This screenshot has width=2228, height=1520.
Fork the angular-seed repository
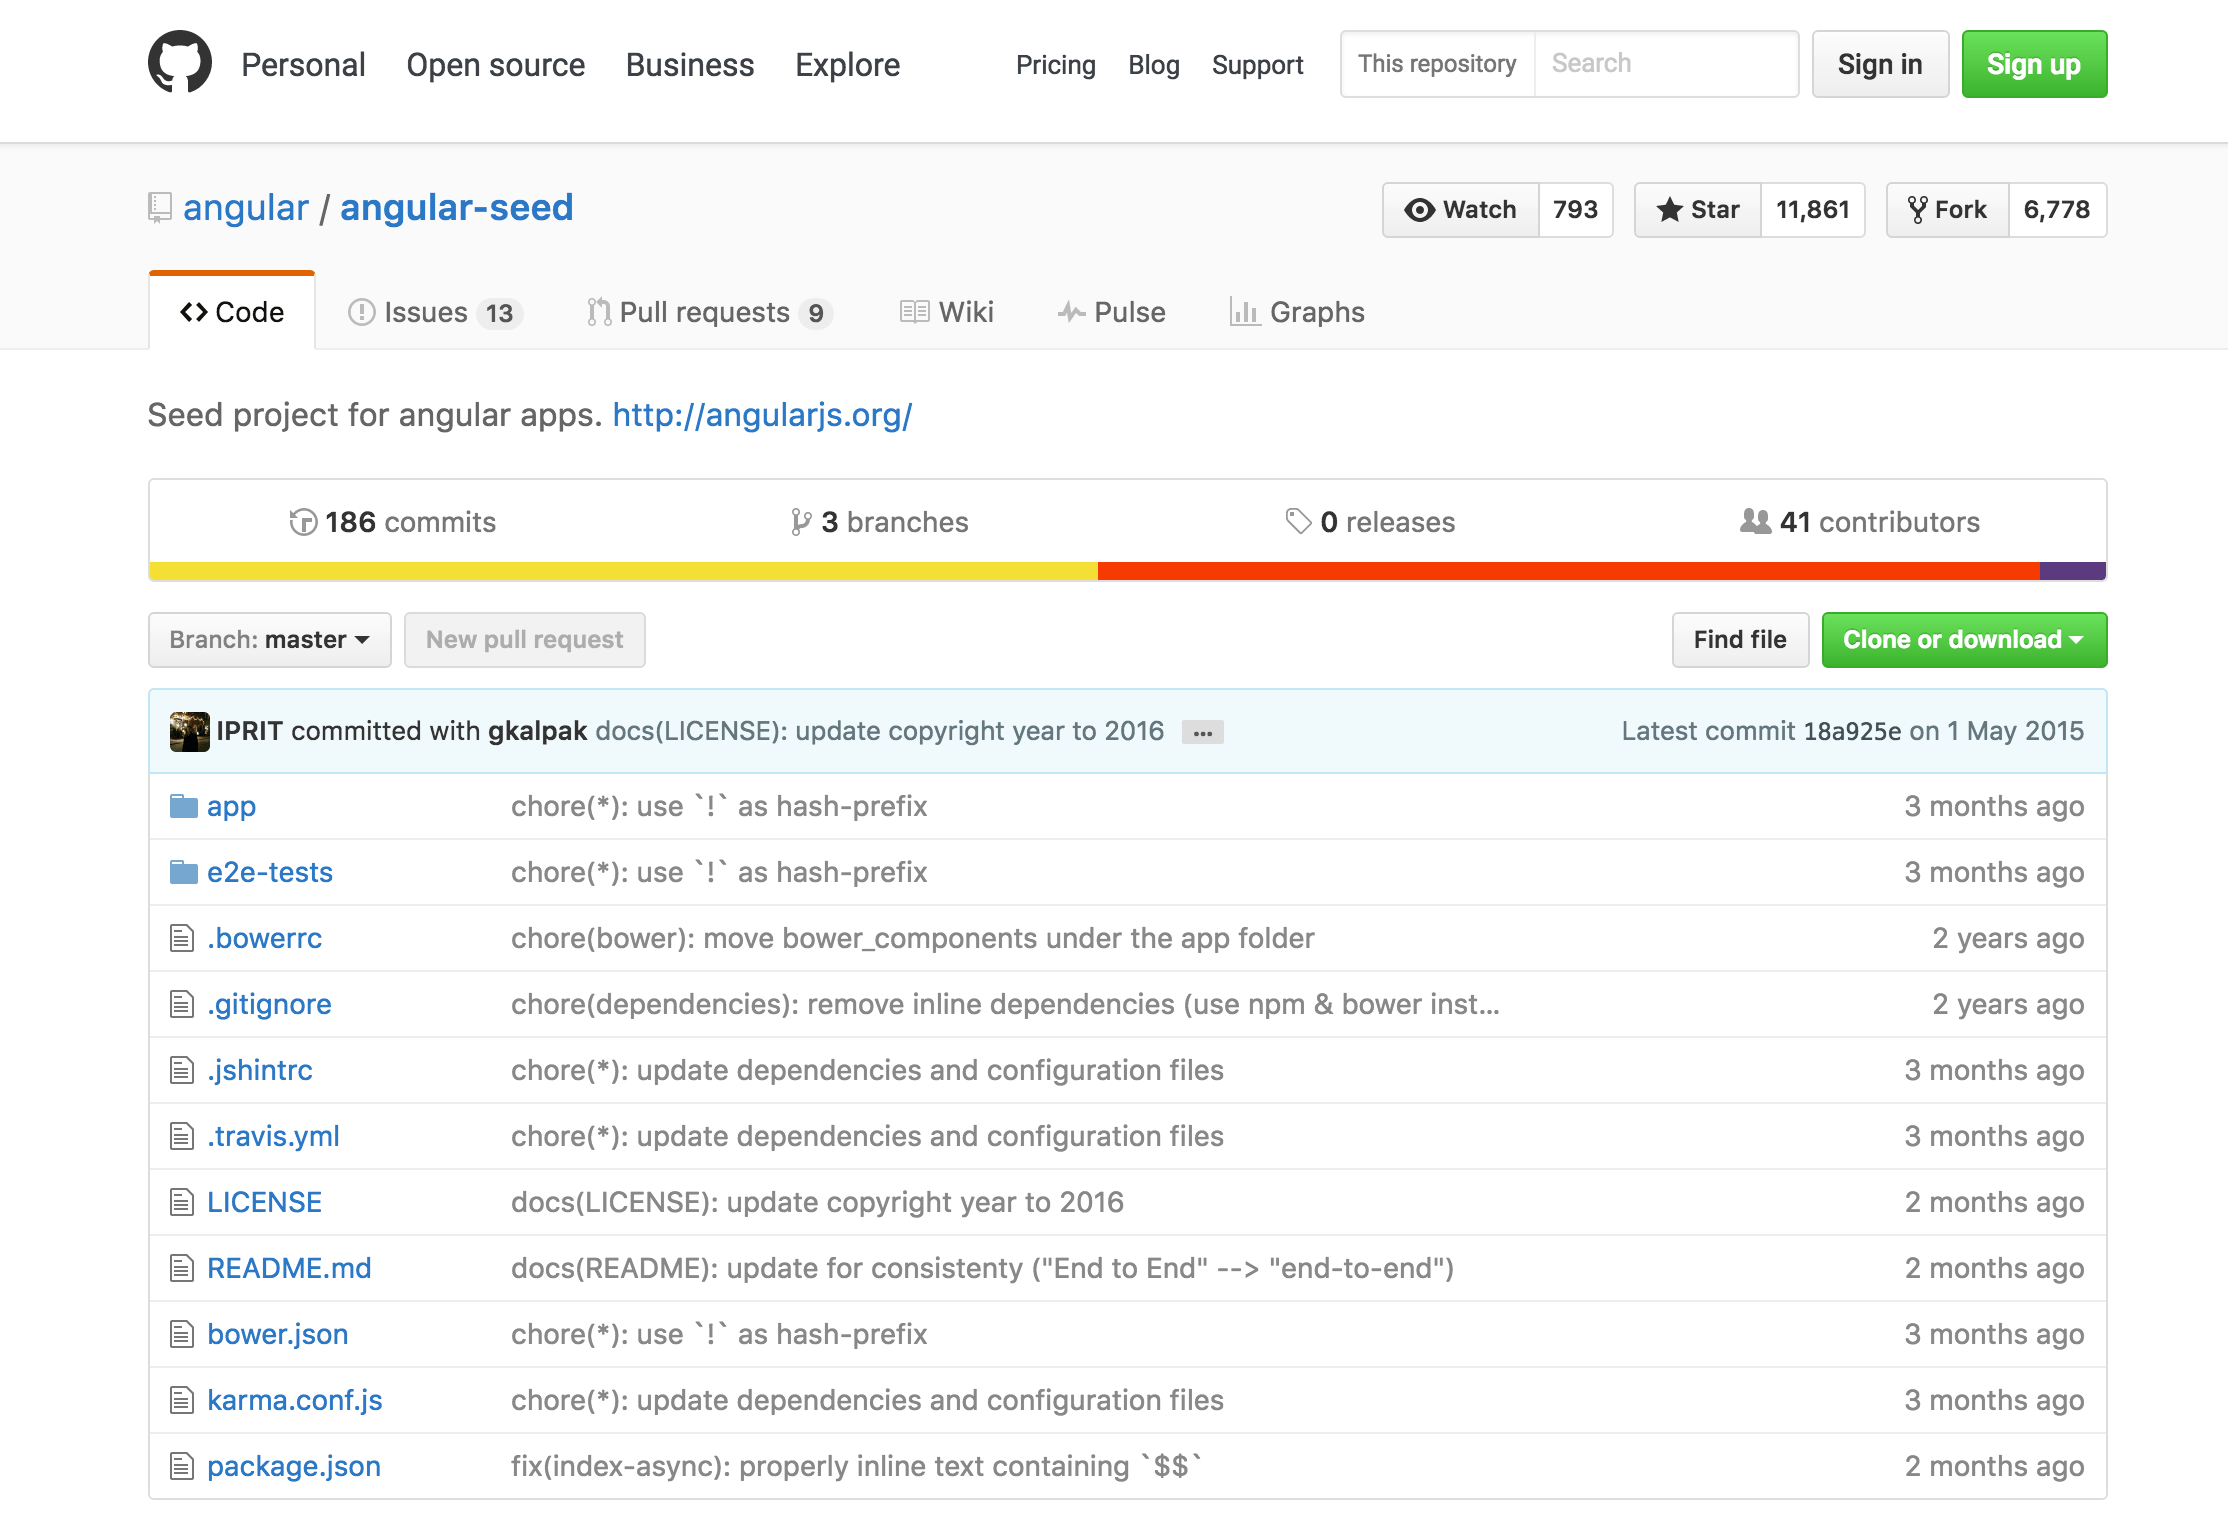pos(1948,210)
